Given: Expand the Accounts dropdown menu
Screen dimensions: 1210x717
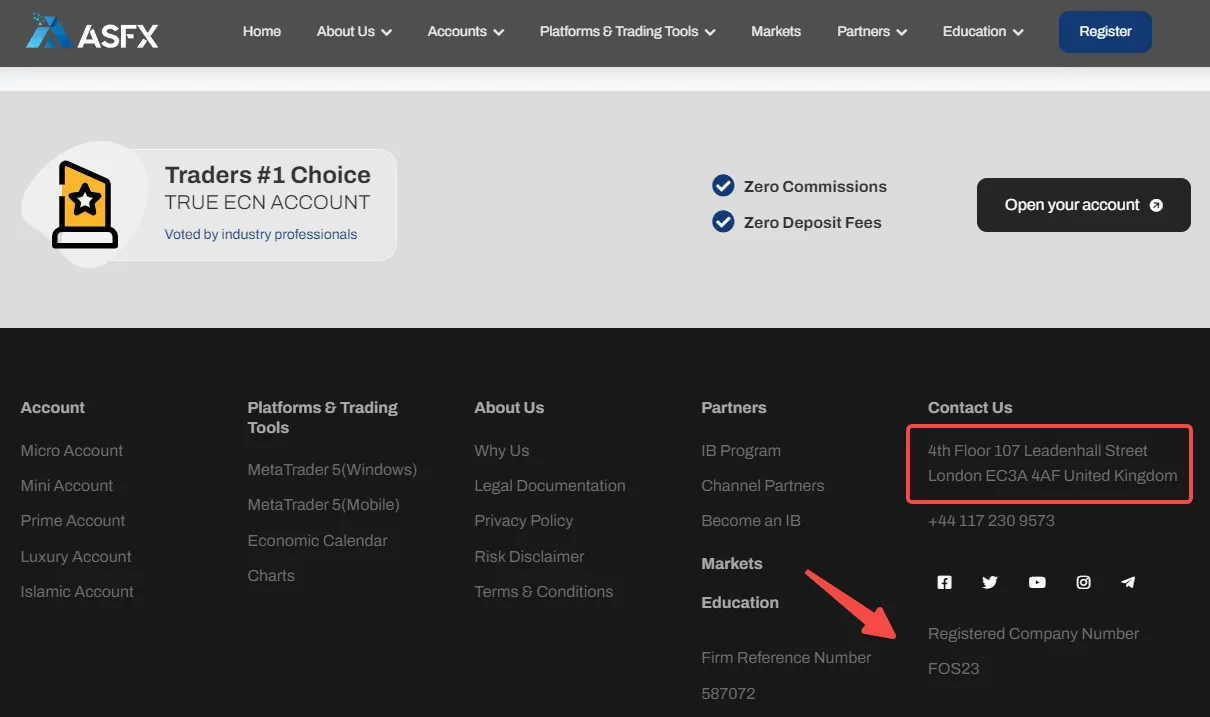Looking at the screenshot, I should click(x=466, y=32).
